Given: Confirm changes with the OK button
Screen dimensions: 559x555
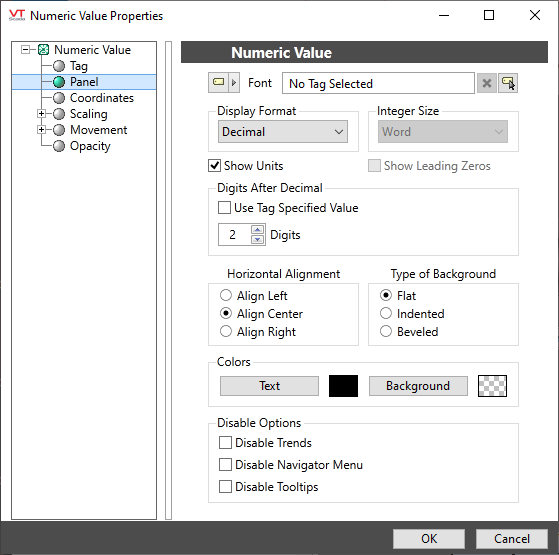Looking at the screenshot, I should pos(429,539).
